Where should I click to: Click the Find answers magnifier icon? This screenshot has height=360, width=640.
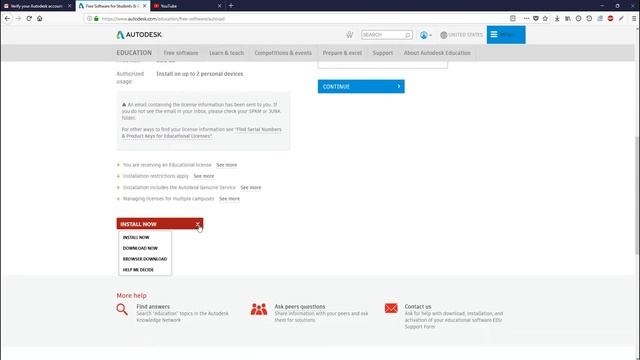(x=122, y=309)
